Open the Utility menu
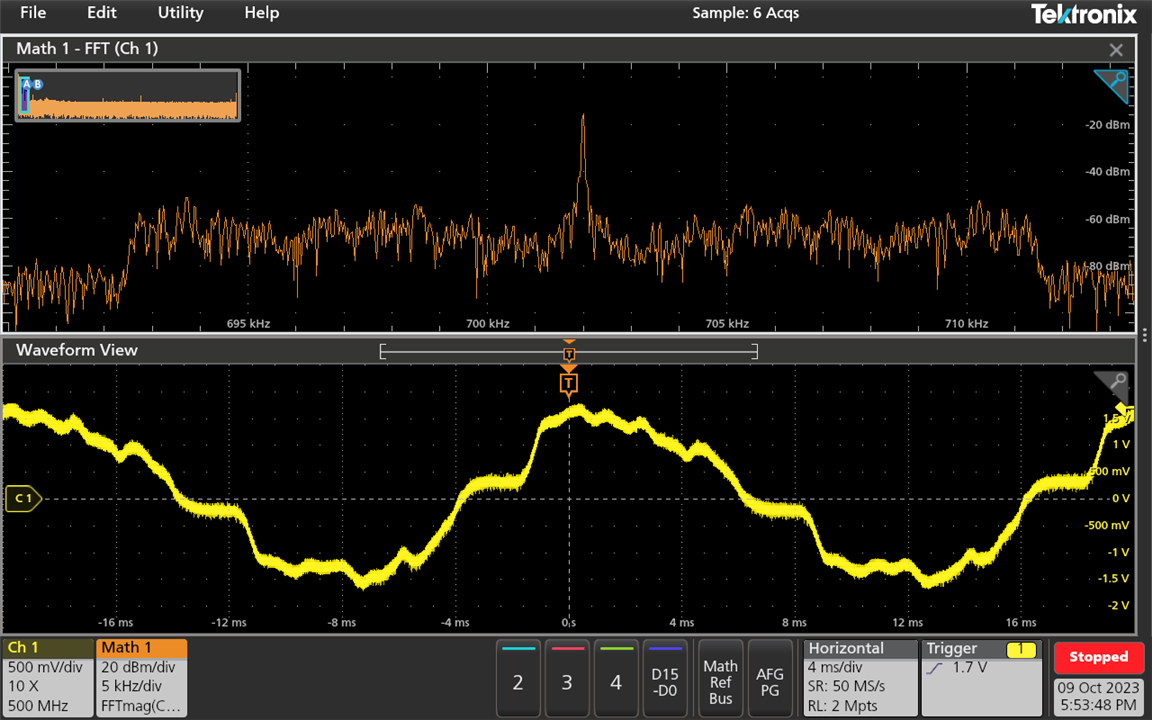 [181, 12]
